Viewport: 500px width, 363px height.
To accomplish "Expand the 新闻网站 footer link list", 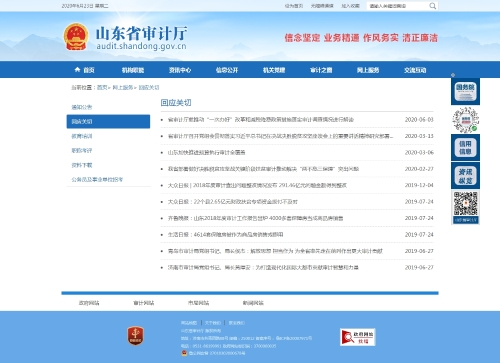I will pos(253,303).
